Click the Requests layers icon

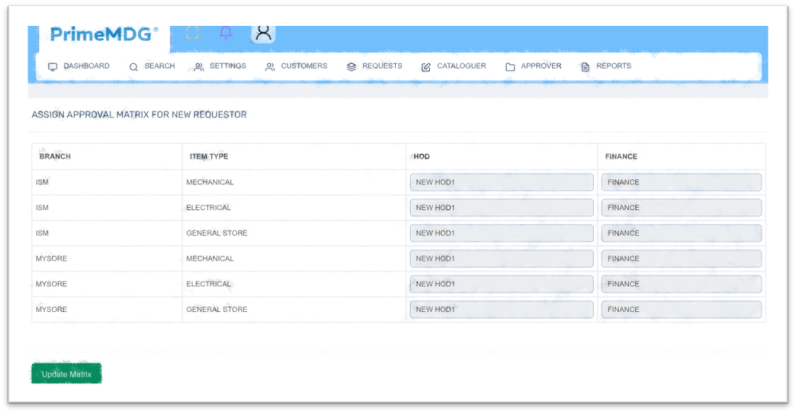351,67
